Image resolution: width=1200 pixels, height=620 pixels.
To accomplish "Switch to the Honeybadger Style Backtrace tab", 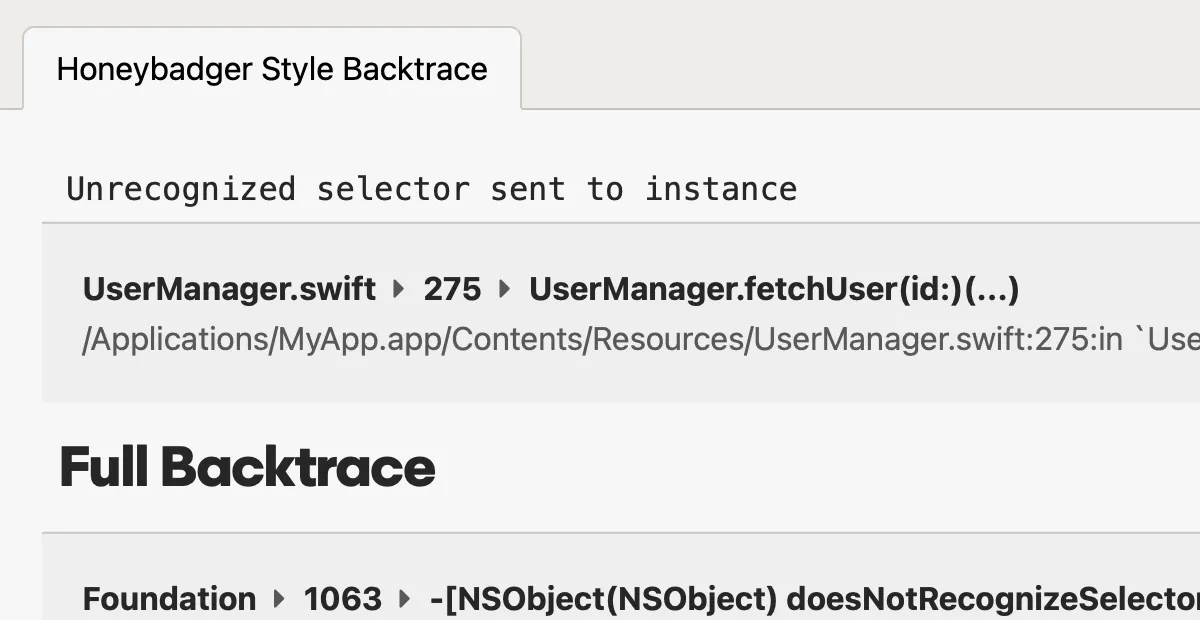I will [271, 69].
